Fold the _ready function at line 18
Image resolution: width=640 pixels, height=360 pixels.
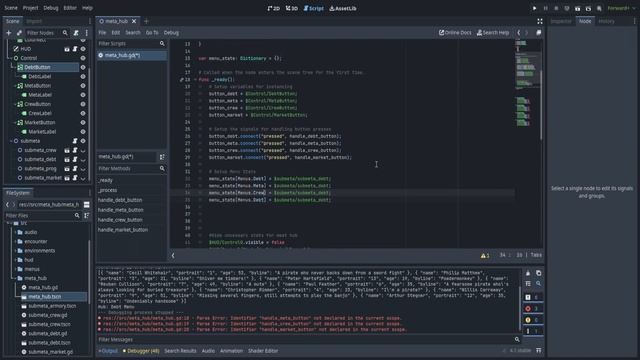point(195,80)
